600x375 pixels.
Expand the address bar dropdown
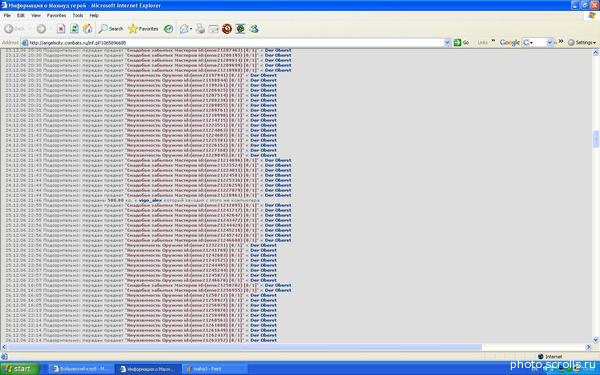click(447, 43)
